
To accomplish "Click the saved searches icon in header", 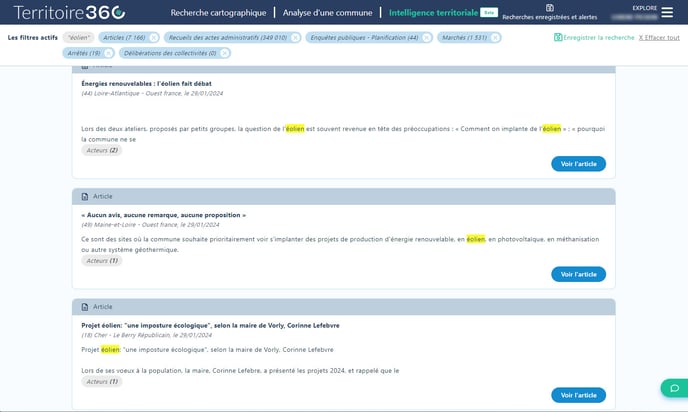I will tap(549, 7).
